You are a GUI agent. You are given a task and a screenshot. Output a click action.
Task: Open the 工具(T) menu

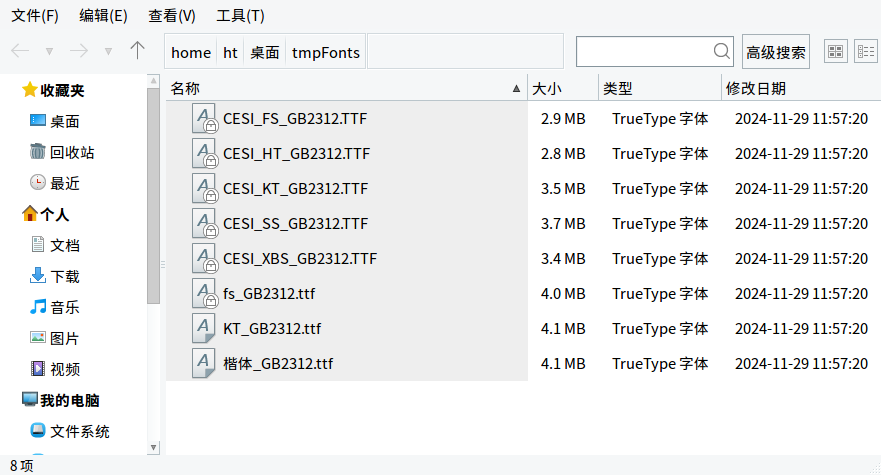(240, 16)
